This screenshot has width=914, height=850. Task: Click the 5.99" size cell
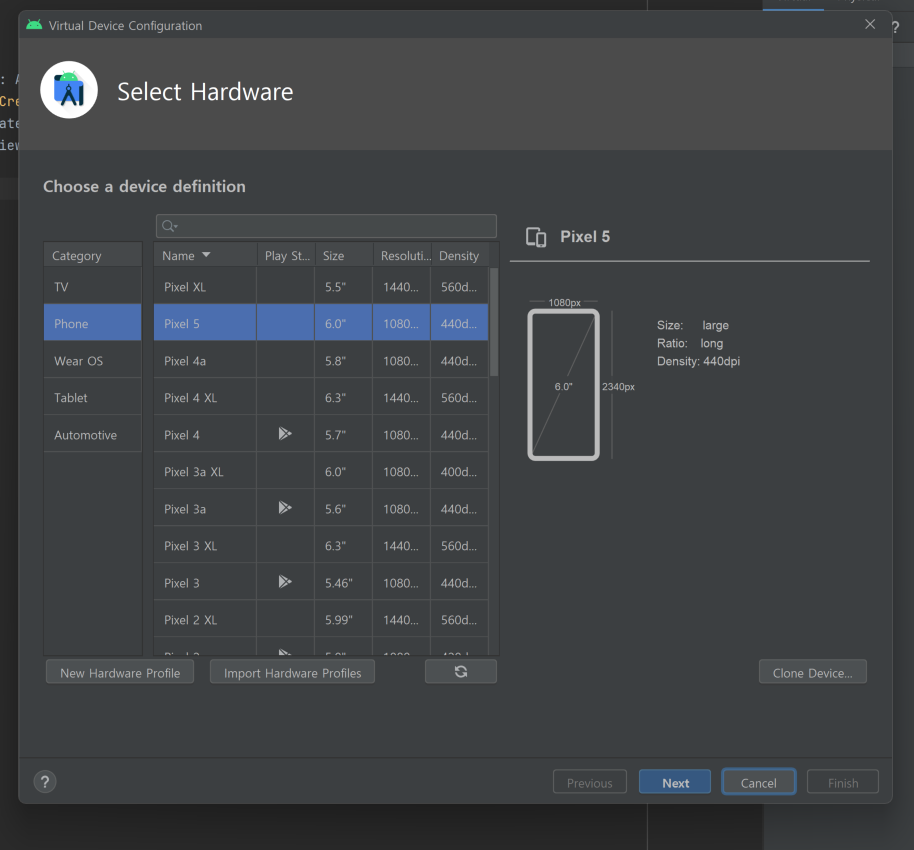coord(343,620)
